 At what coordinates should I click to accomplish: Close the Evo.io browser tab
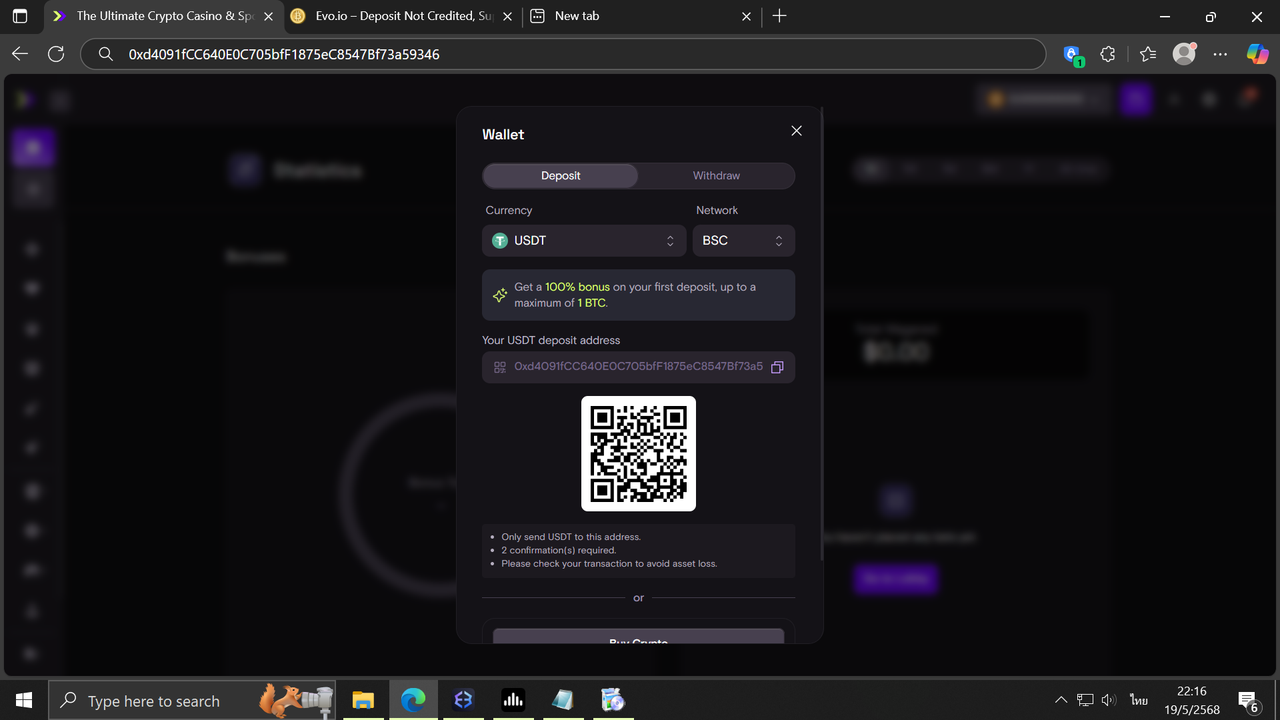[508, 16]
